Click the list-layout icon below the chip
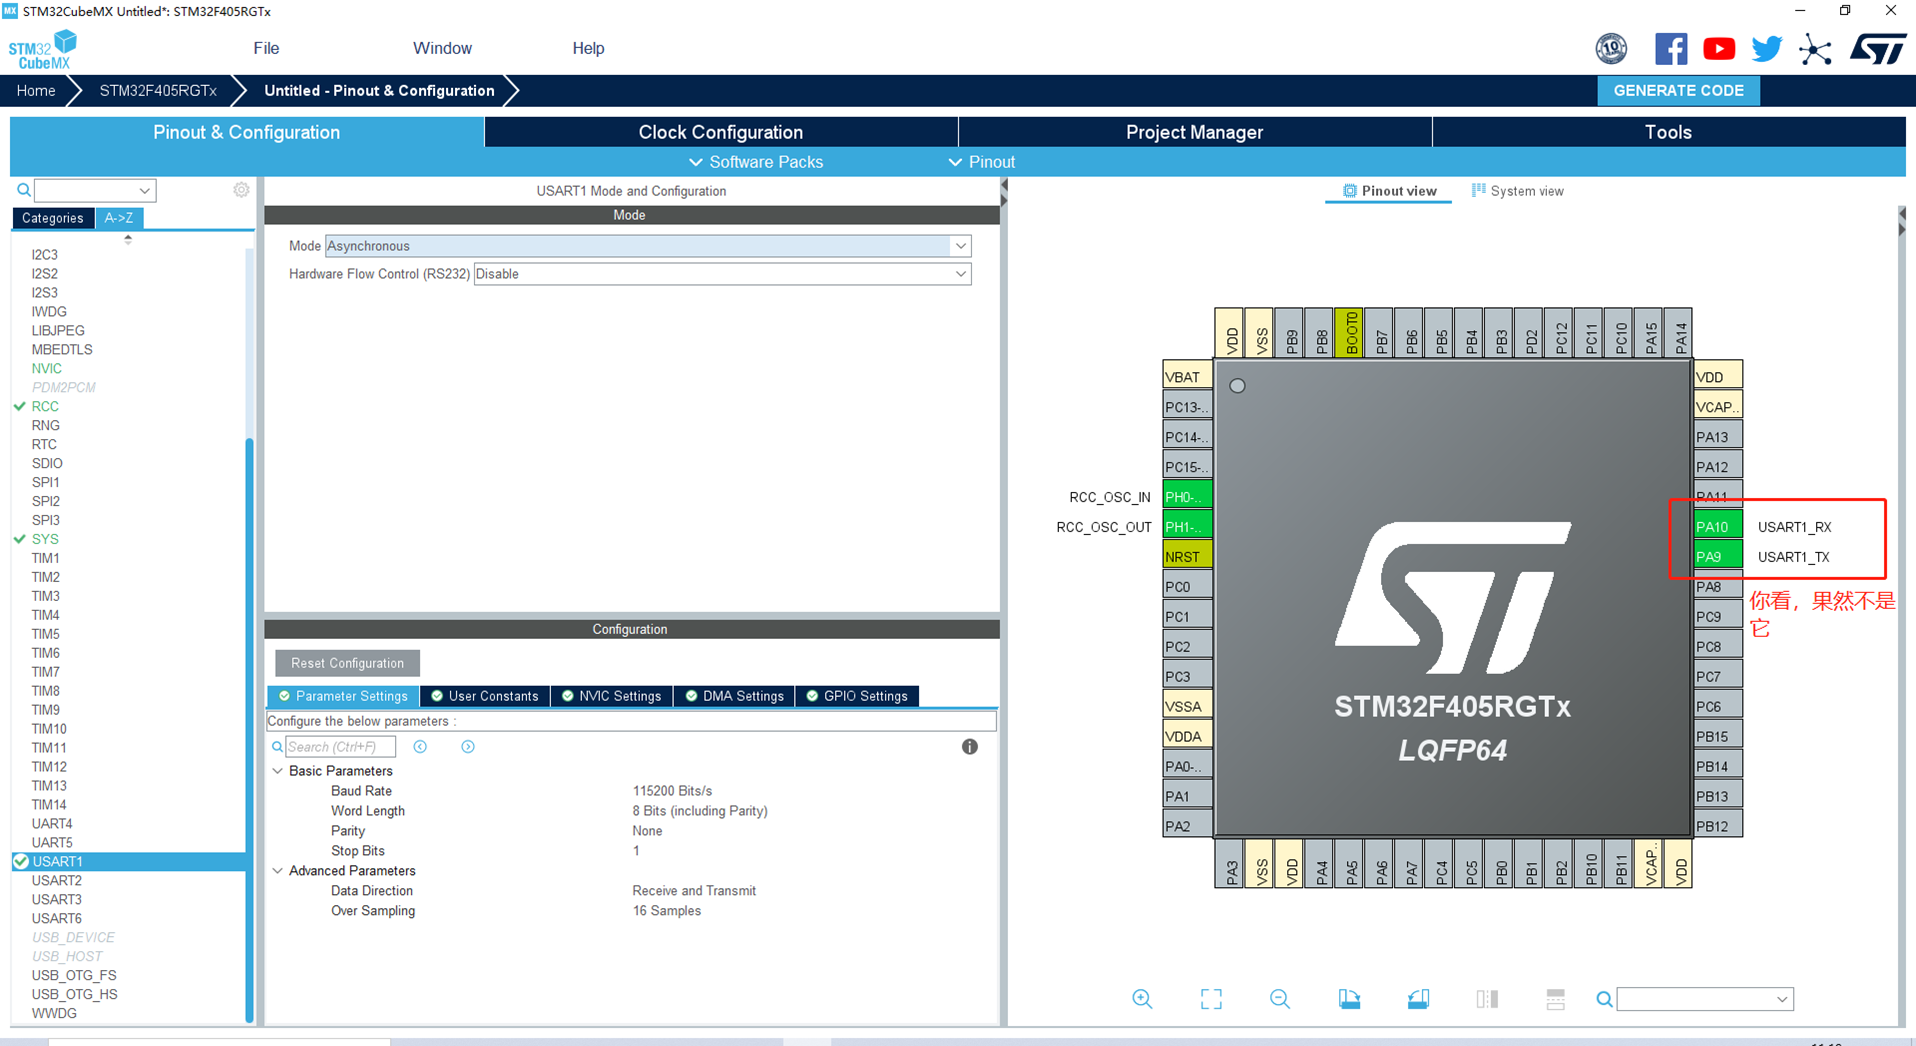1916x1046 pixels. tap(1555, 999)
